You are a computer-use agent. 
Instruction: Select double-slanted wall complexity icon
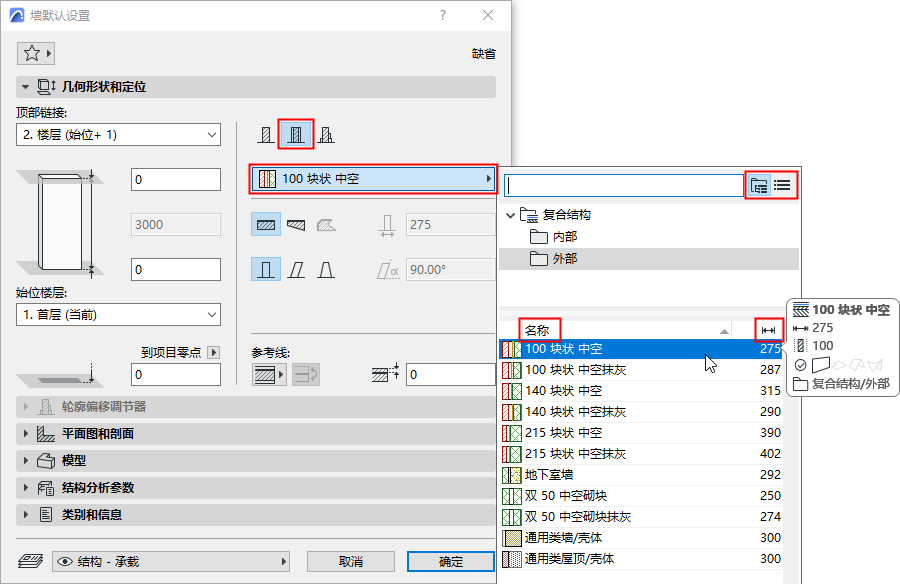pyautogui.click(x=326, y=269)
